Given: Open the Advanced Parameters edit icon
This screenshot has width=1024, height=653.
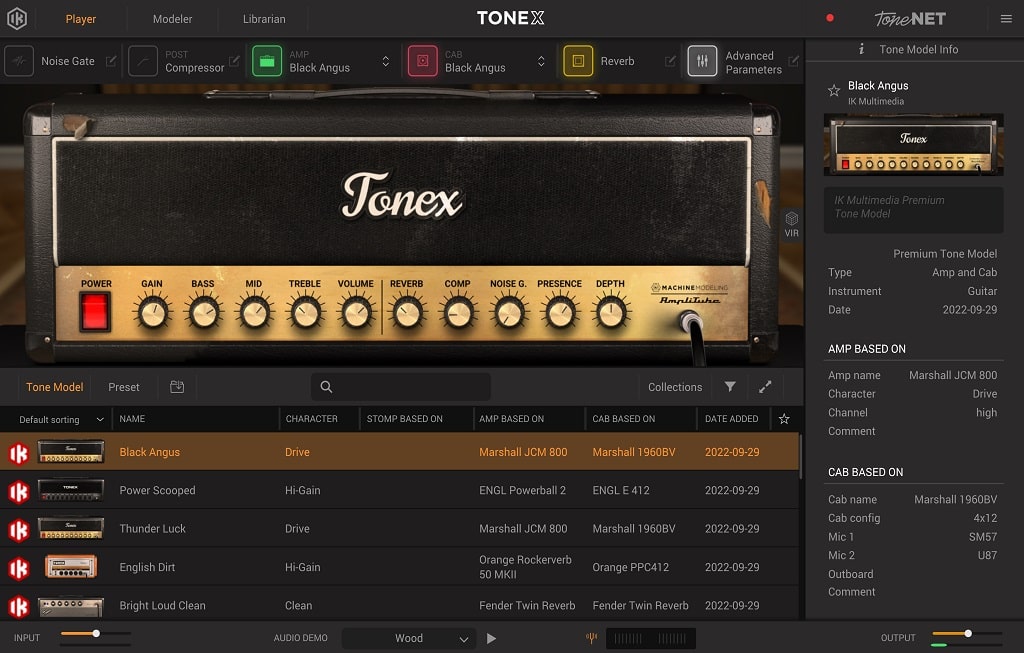Looking at the screenshot, I should [x=793, y=61].
